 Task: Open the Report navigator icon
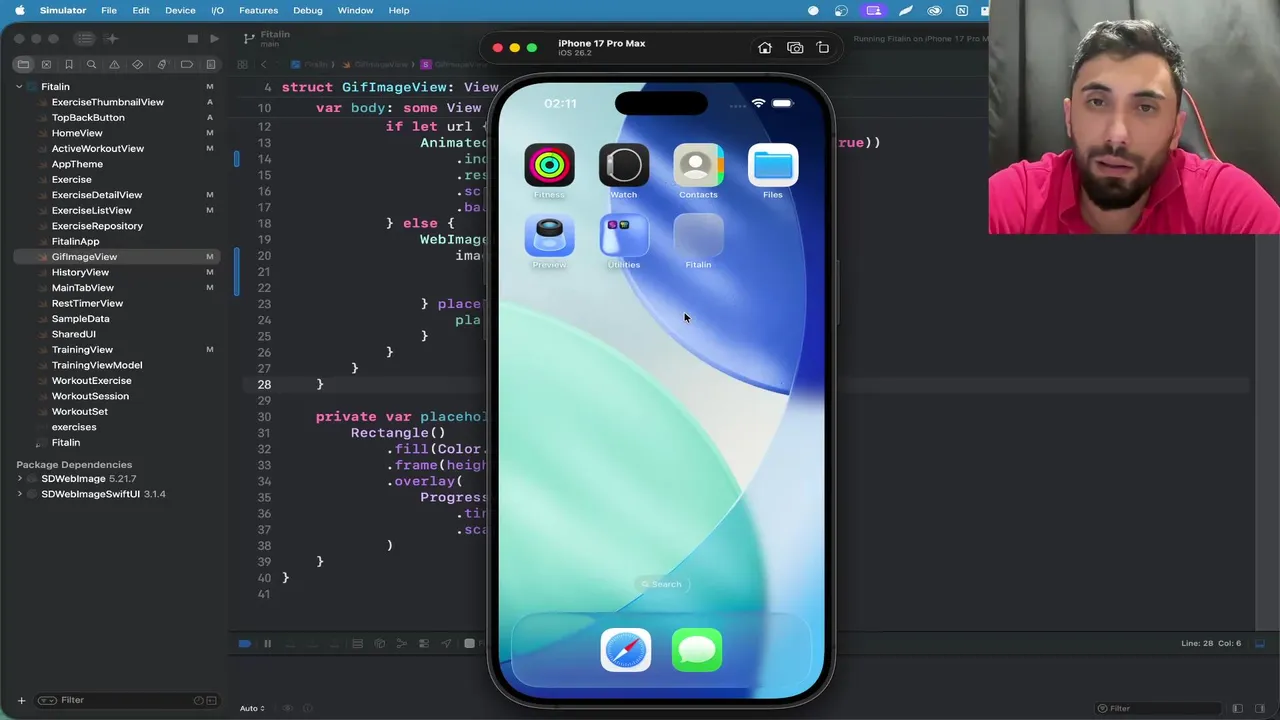point(211,64)
